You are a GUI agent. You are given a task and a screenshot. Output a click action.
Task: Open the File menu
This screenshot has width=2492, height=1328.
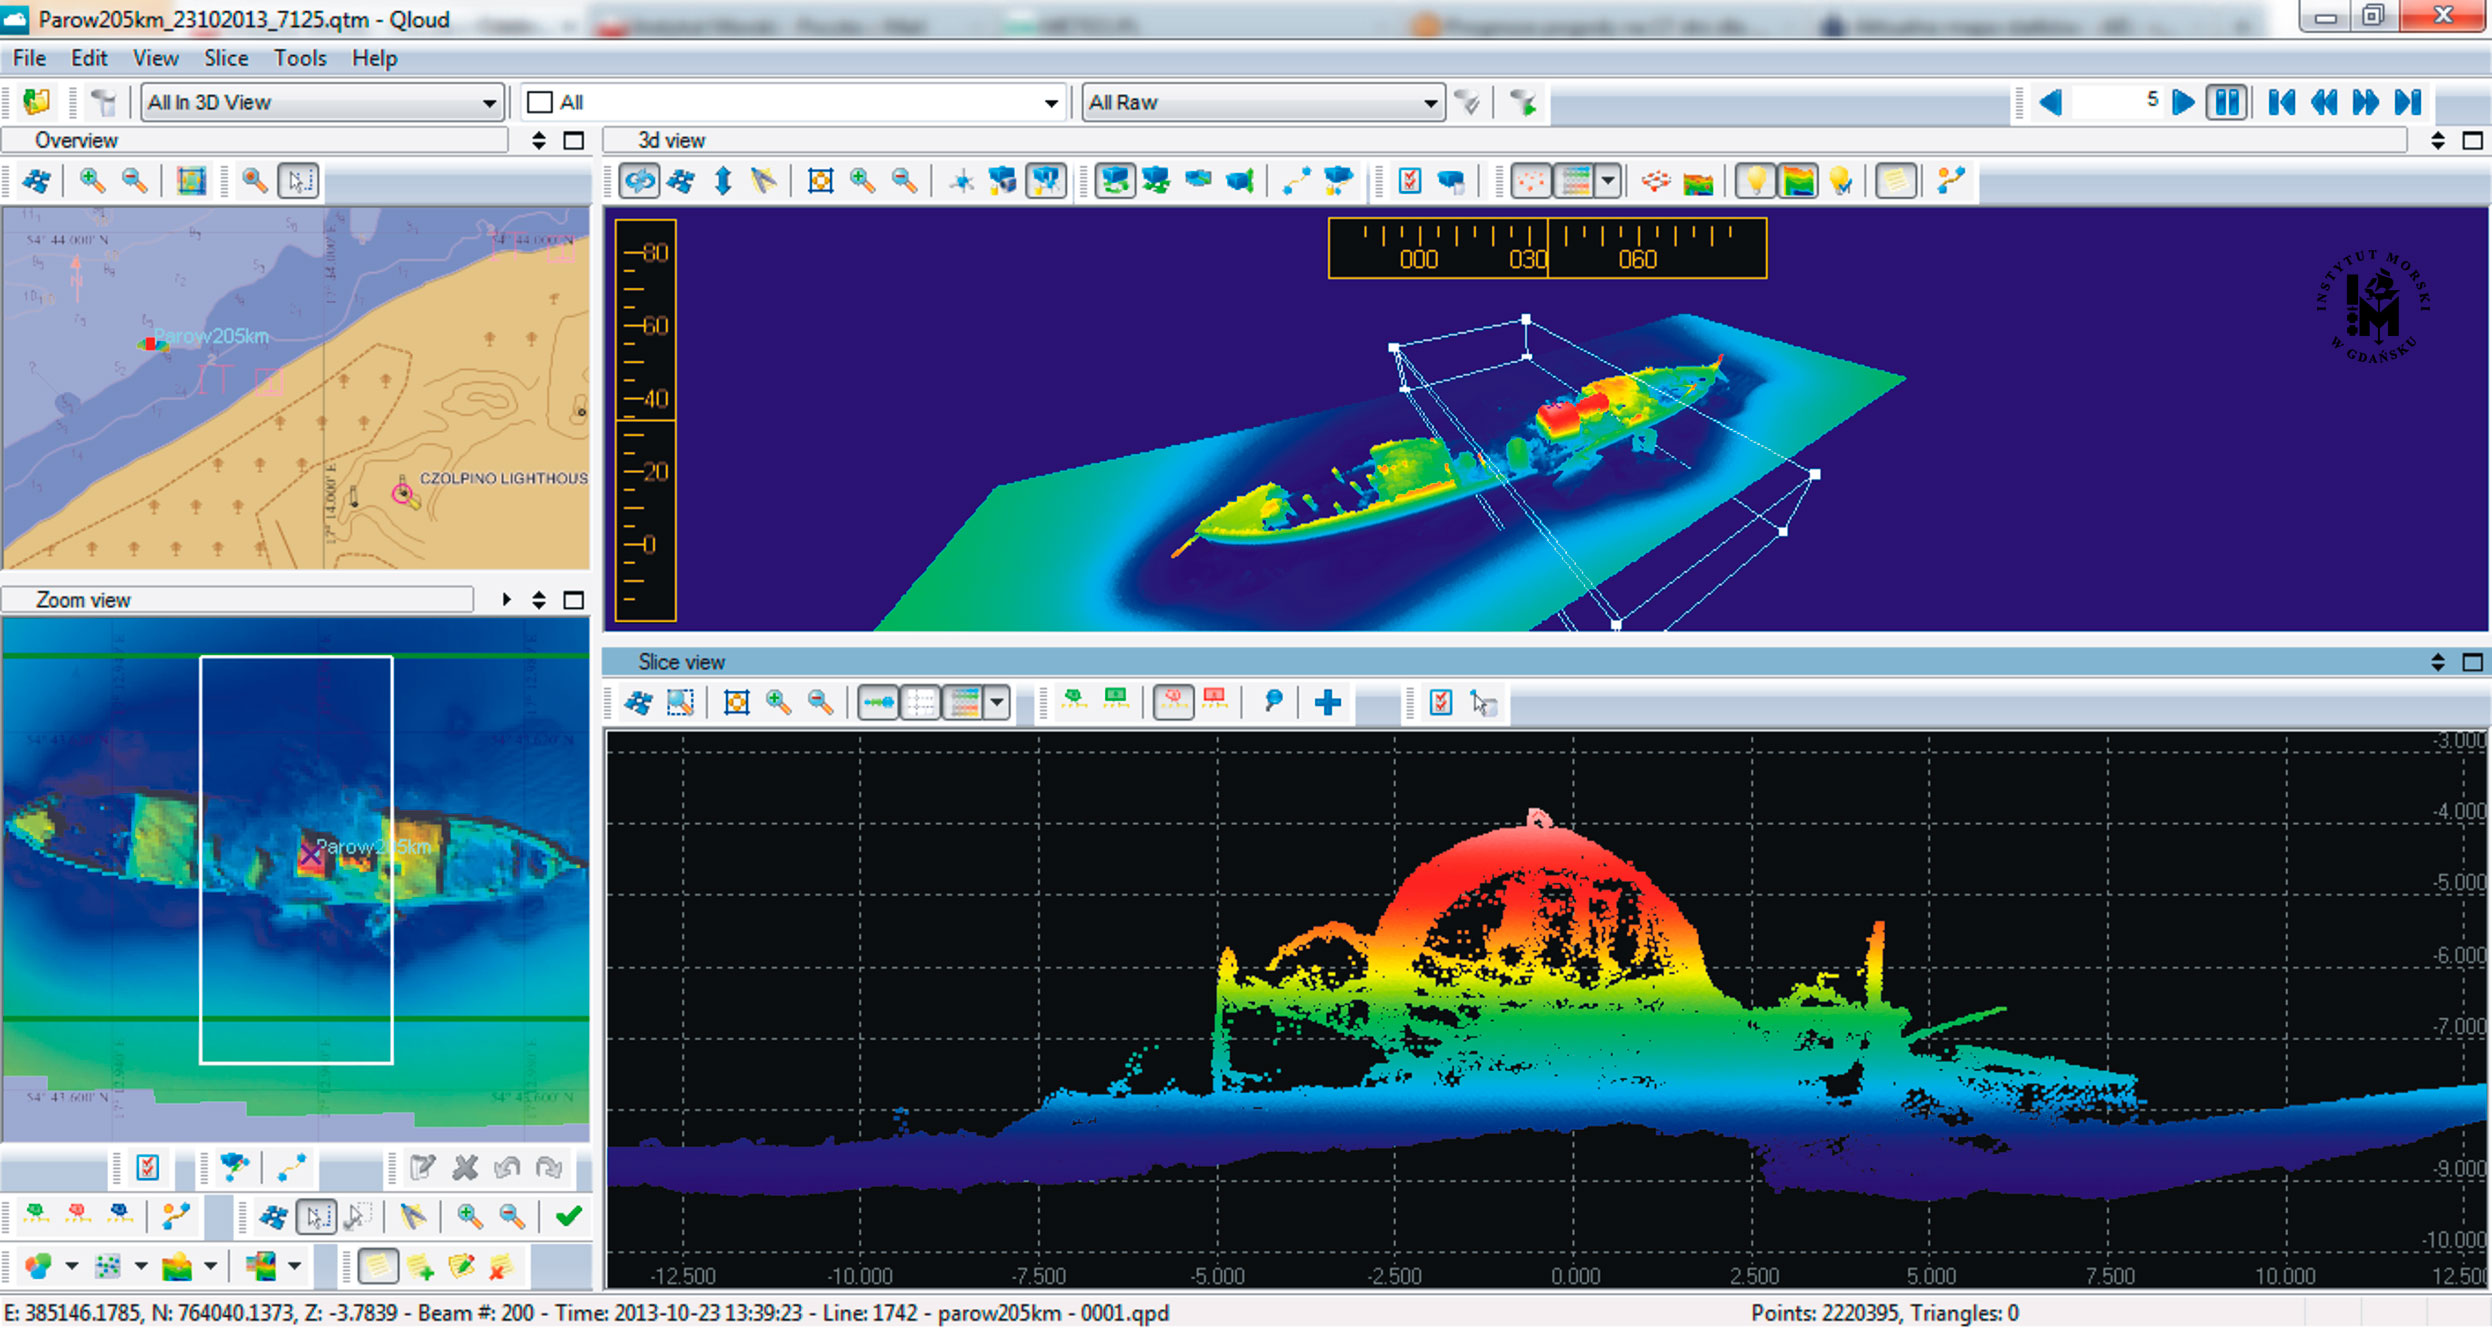(x=29, y=58)
